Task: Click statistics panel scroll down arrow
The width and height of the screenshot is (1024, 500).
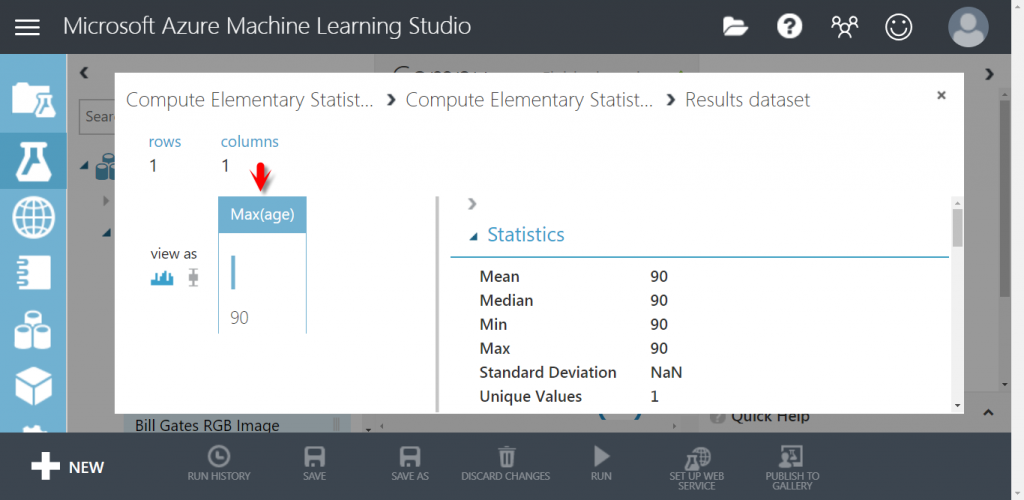Action: [957, 405]
